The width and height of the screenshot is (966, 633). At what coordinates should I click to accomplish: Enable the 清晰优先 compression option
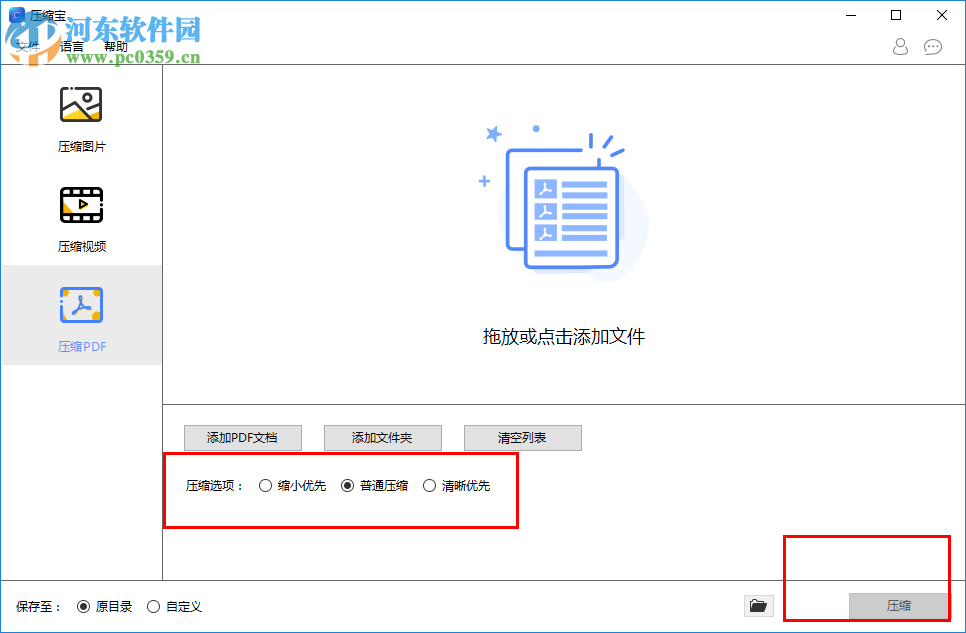coord(429,485)
